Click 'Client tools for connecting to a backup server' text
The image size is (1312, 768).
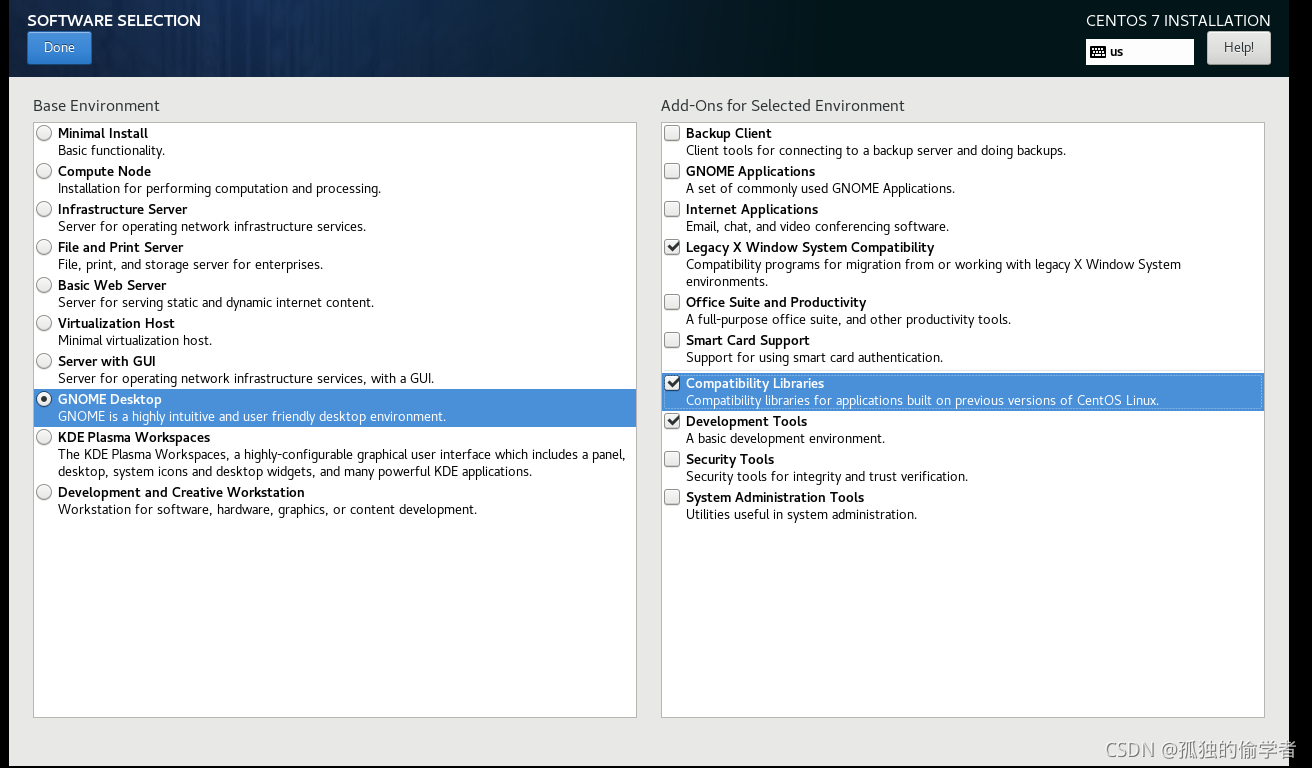point(876,151)
